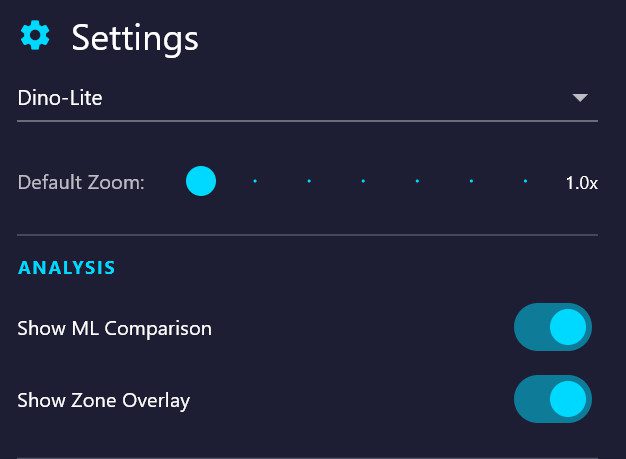Click the underline of the Dino-Lite field
The width and height of the screenshot is (626, 459).
(x=307, y=121)
